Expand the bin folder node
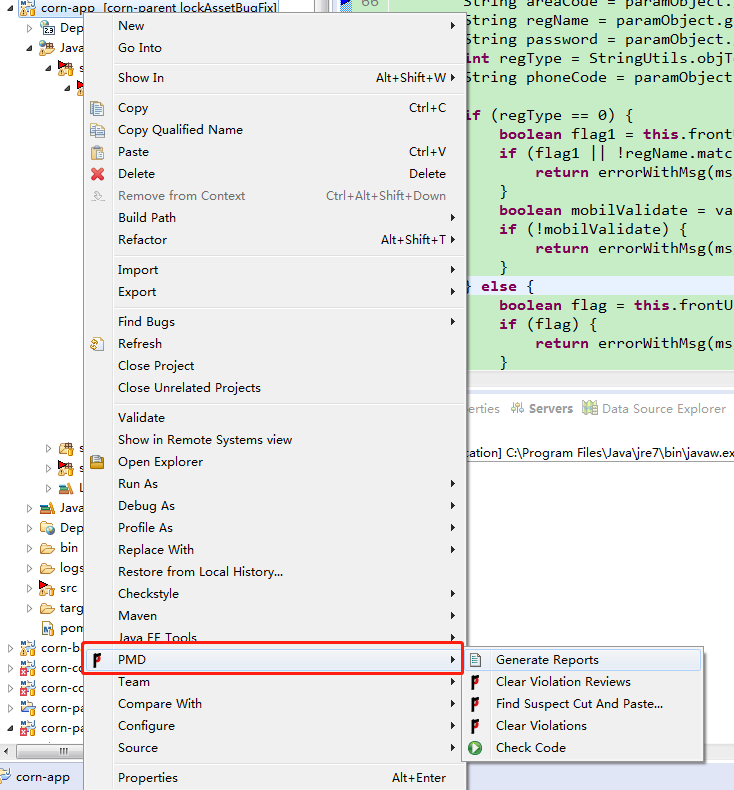The height and width of the screenshot is (790, 734). (x=29, y=548)
